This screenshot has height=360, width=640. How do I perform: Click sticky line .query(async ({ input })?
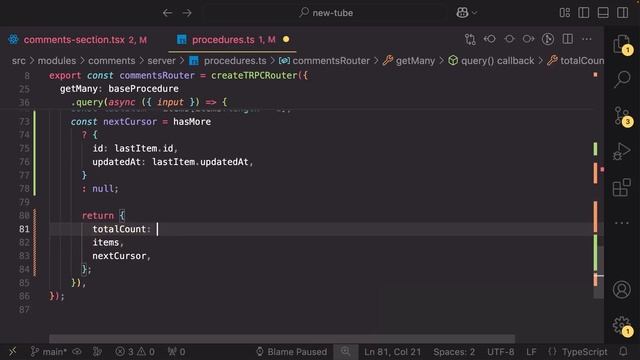coord(149,102)
